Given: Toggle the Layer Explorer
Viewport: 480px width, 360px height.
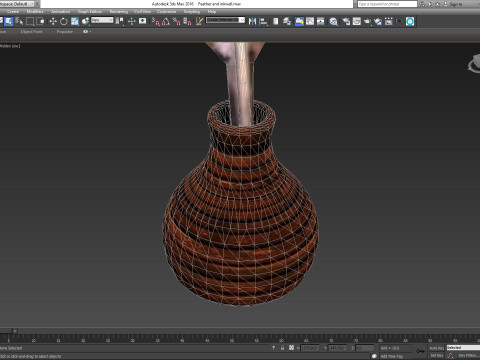Looking at the screenshot, I should 287,21.
